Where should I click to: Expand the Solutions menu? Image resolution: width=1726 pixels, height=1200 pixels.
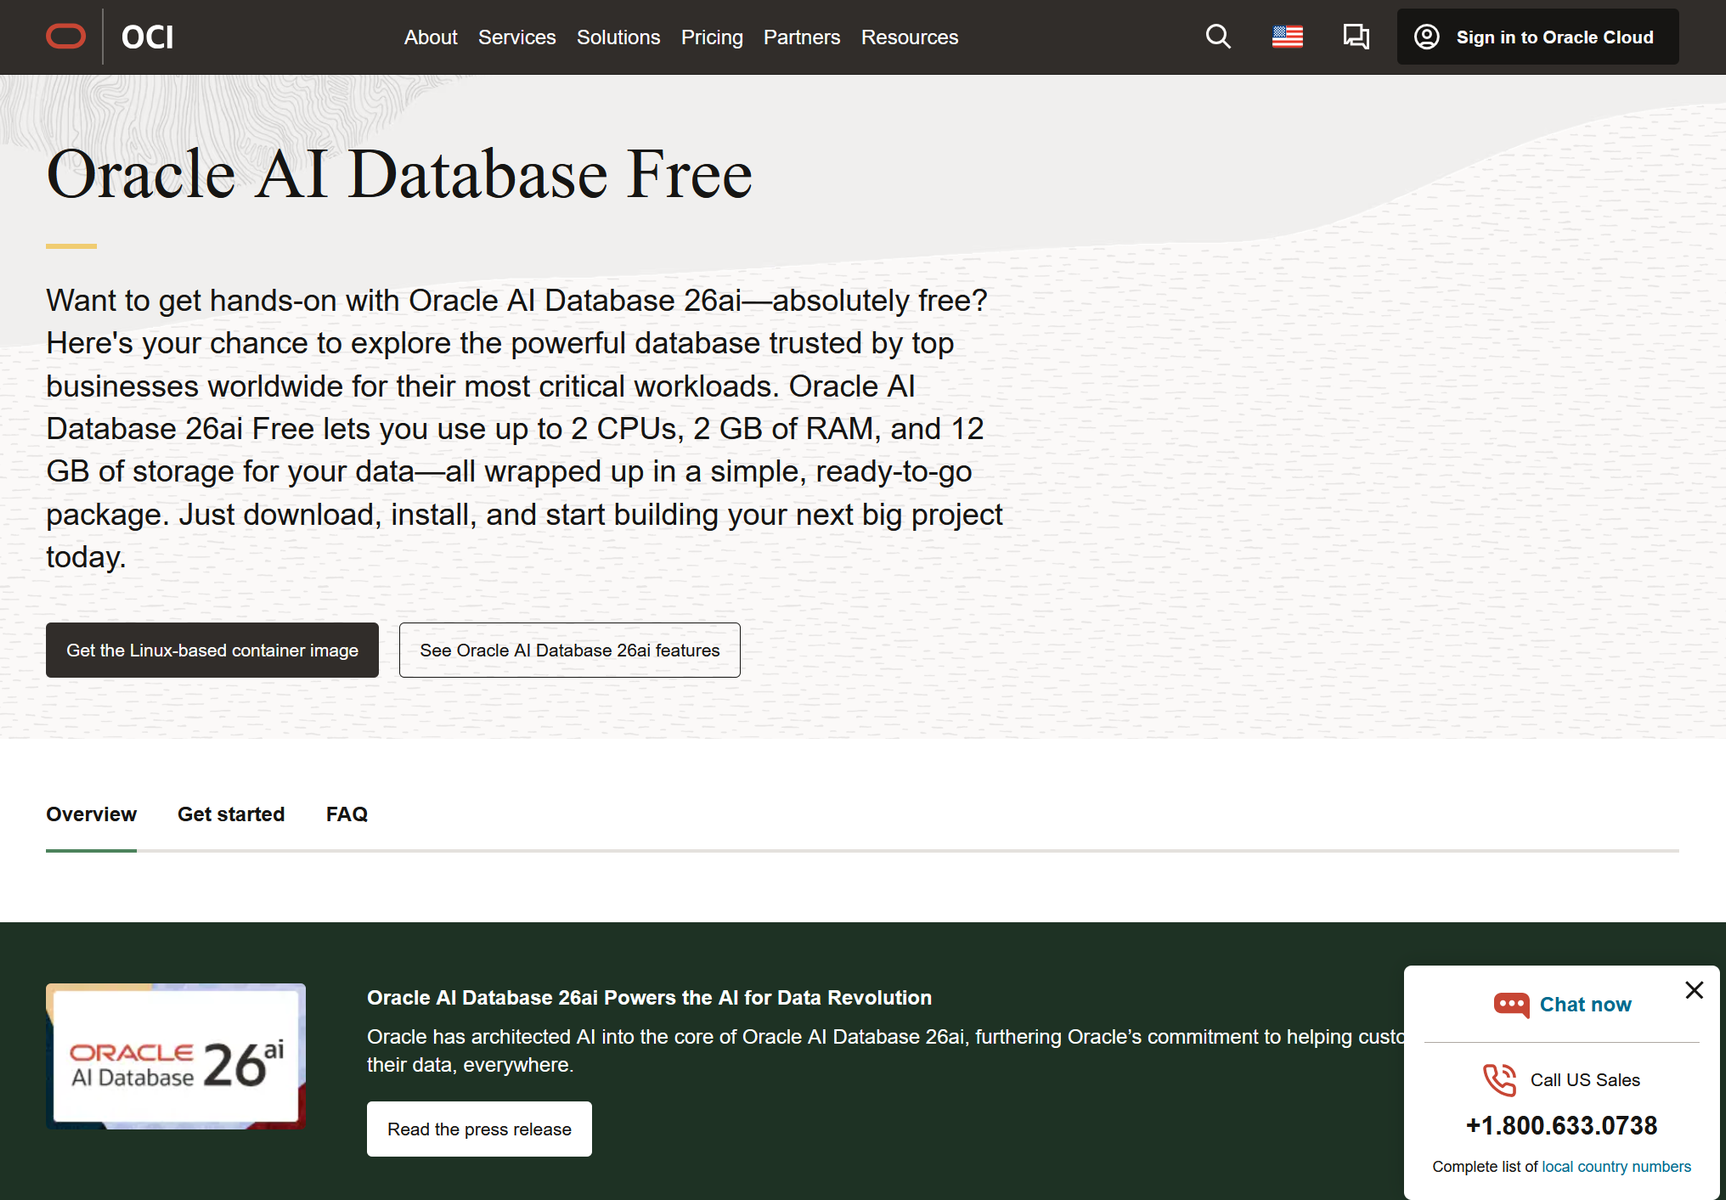pos(618,37)
